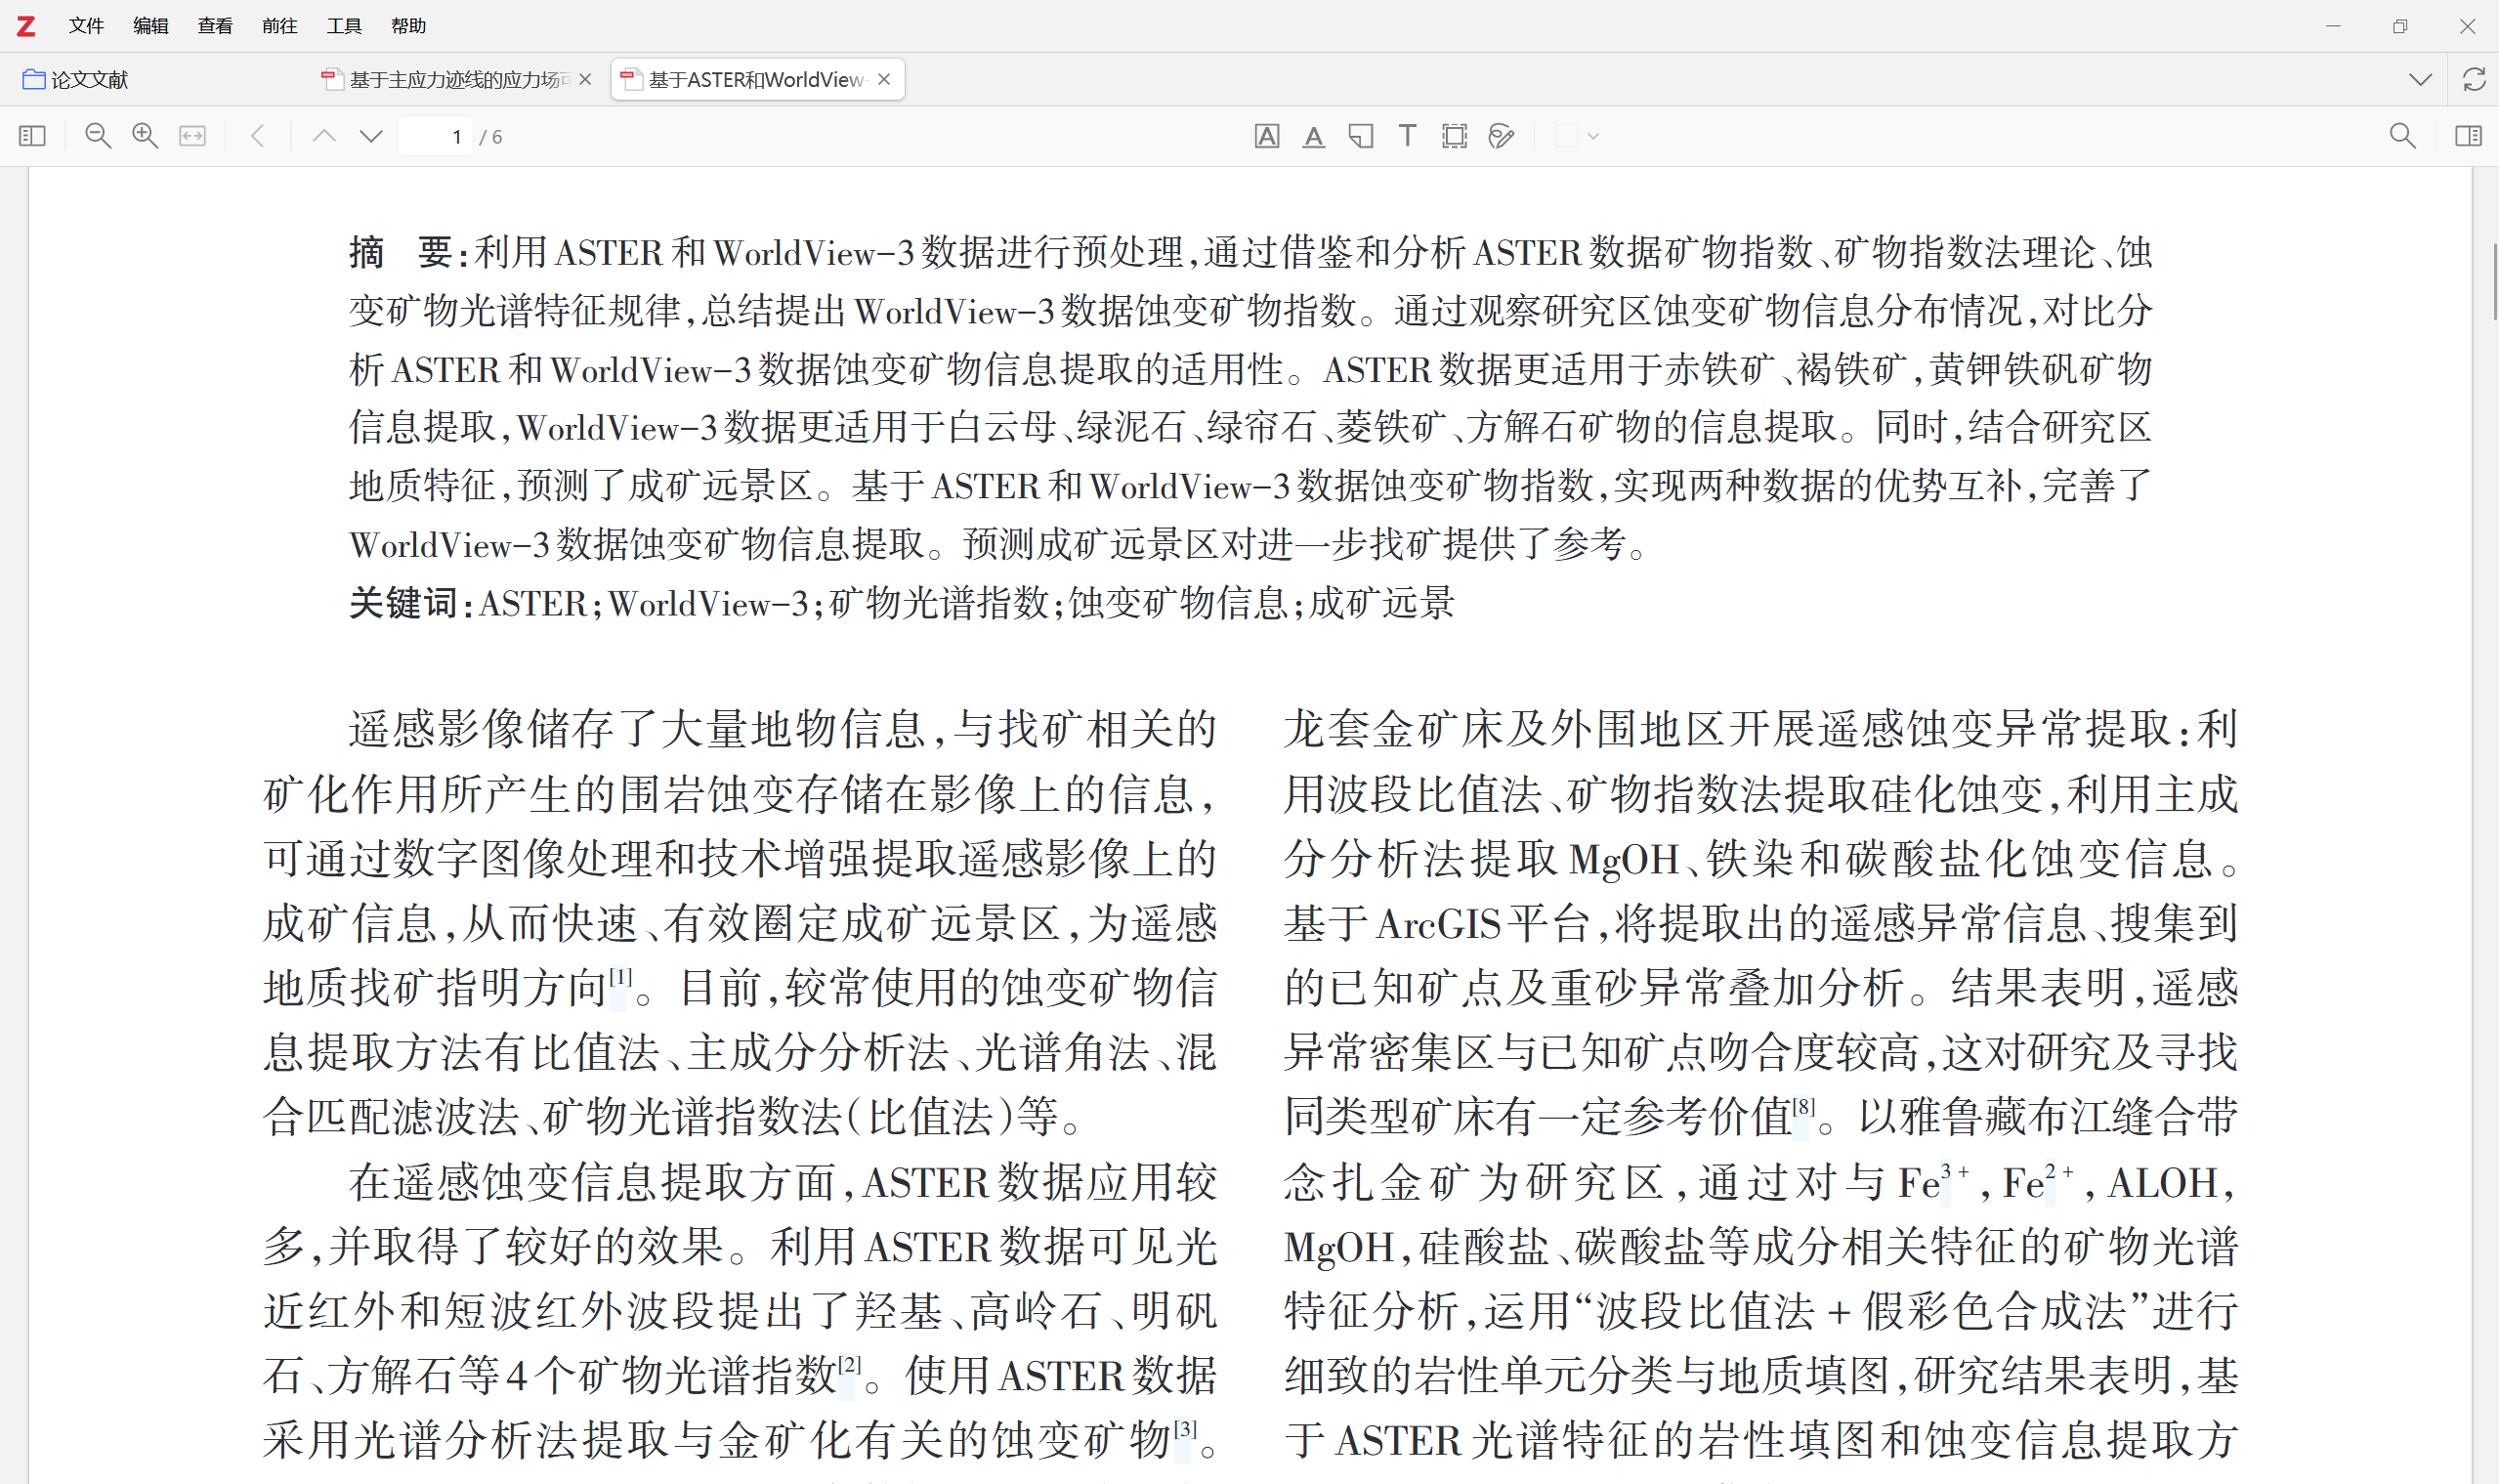Screen dimensions: 2499x1484
Task: Click the sync refresh icon
Action: tap(2473, 79)
